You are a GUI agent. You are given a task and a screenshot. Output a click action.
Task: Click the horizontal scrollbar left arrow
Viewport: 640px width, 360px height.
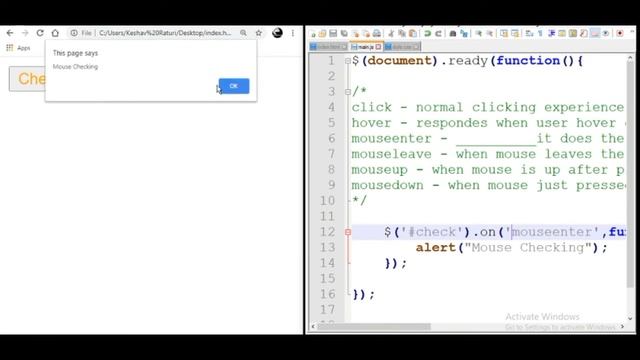click(x=313, y=327)
